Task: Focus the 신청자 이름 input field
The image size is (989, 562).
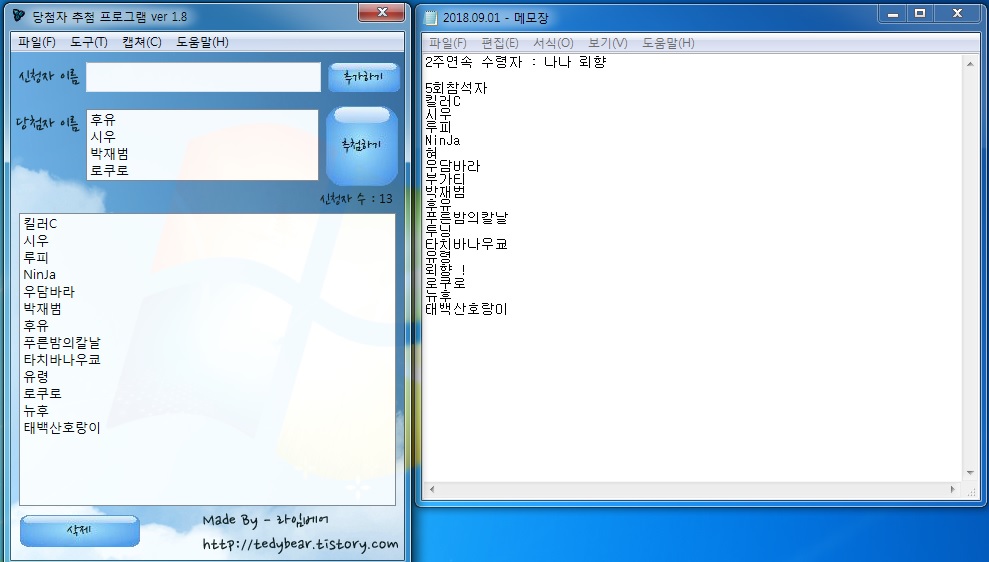Action: coord(202,77)
